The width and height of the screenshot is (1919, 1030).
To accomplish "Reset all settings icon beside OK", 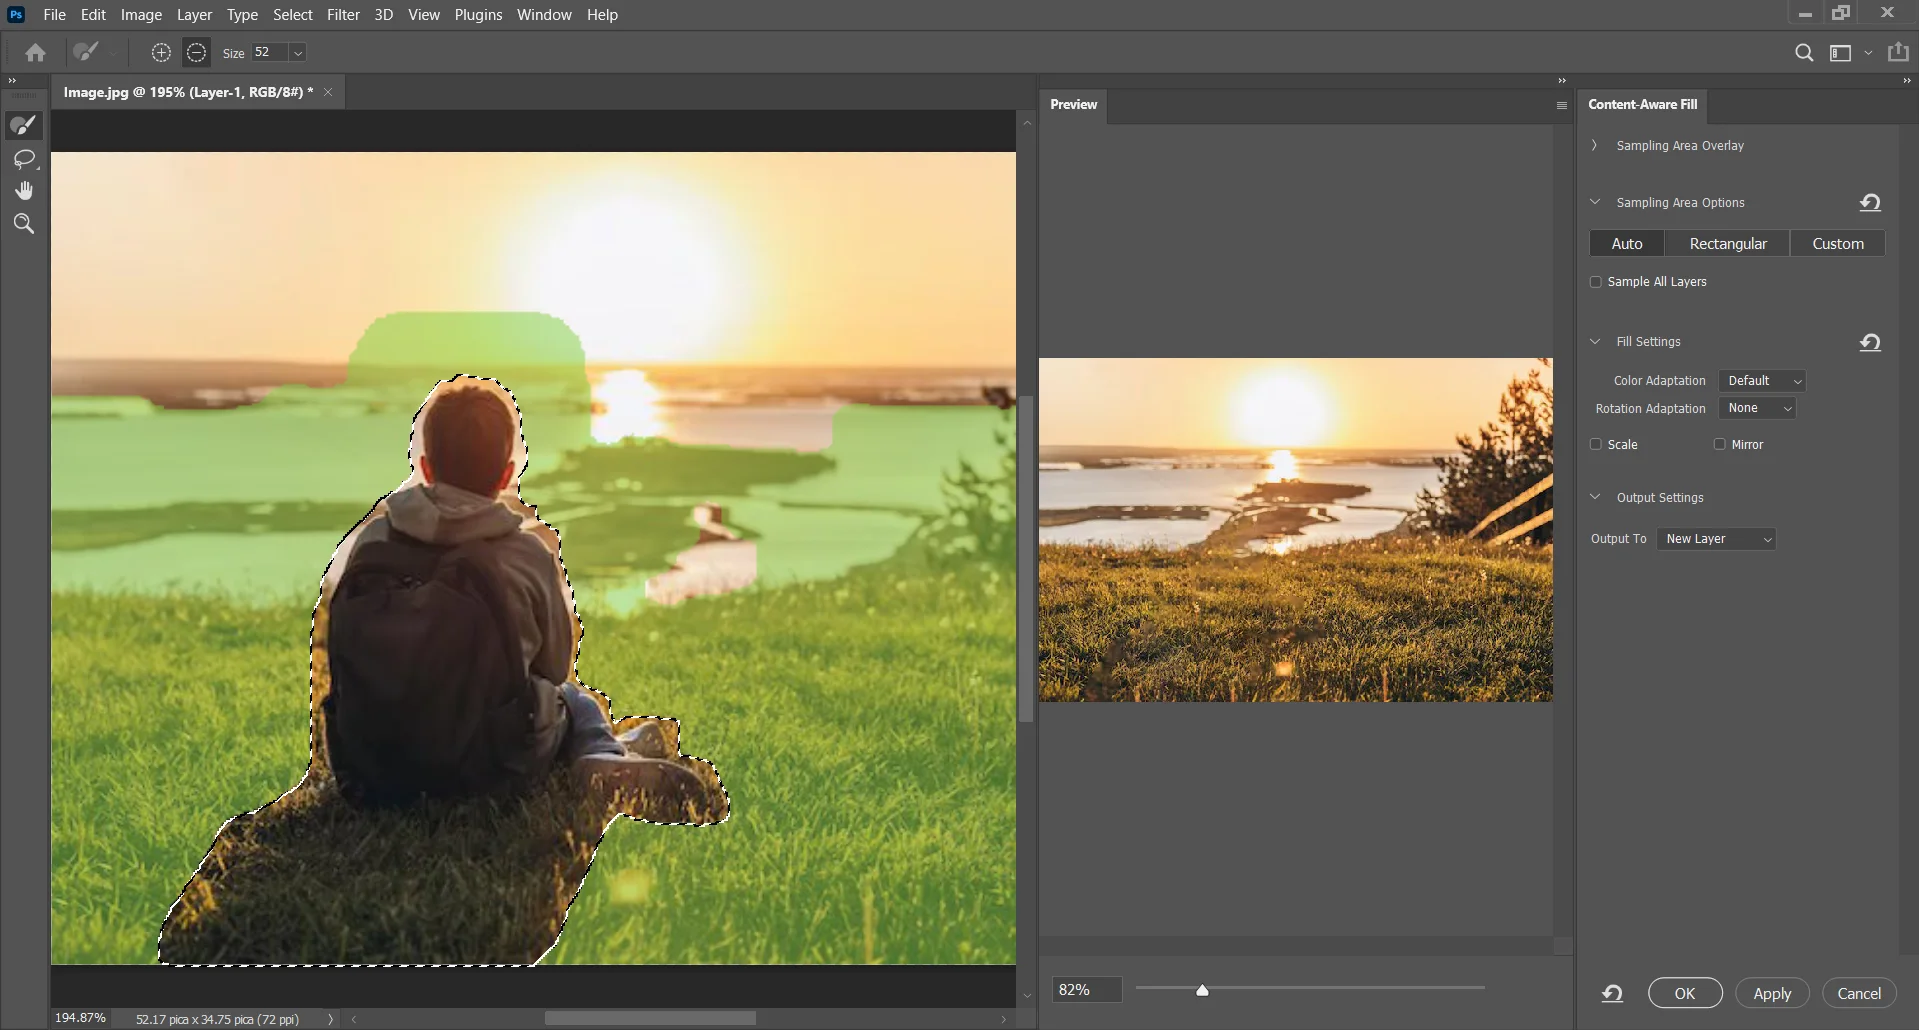I will 1612,993.
